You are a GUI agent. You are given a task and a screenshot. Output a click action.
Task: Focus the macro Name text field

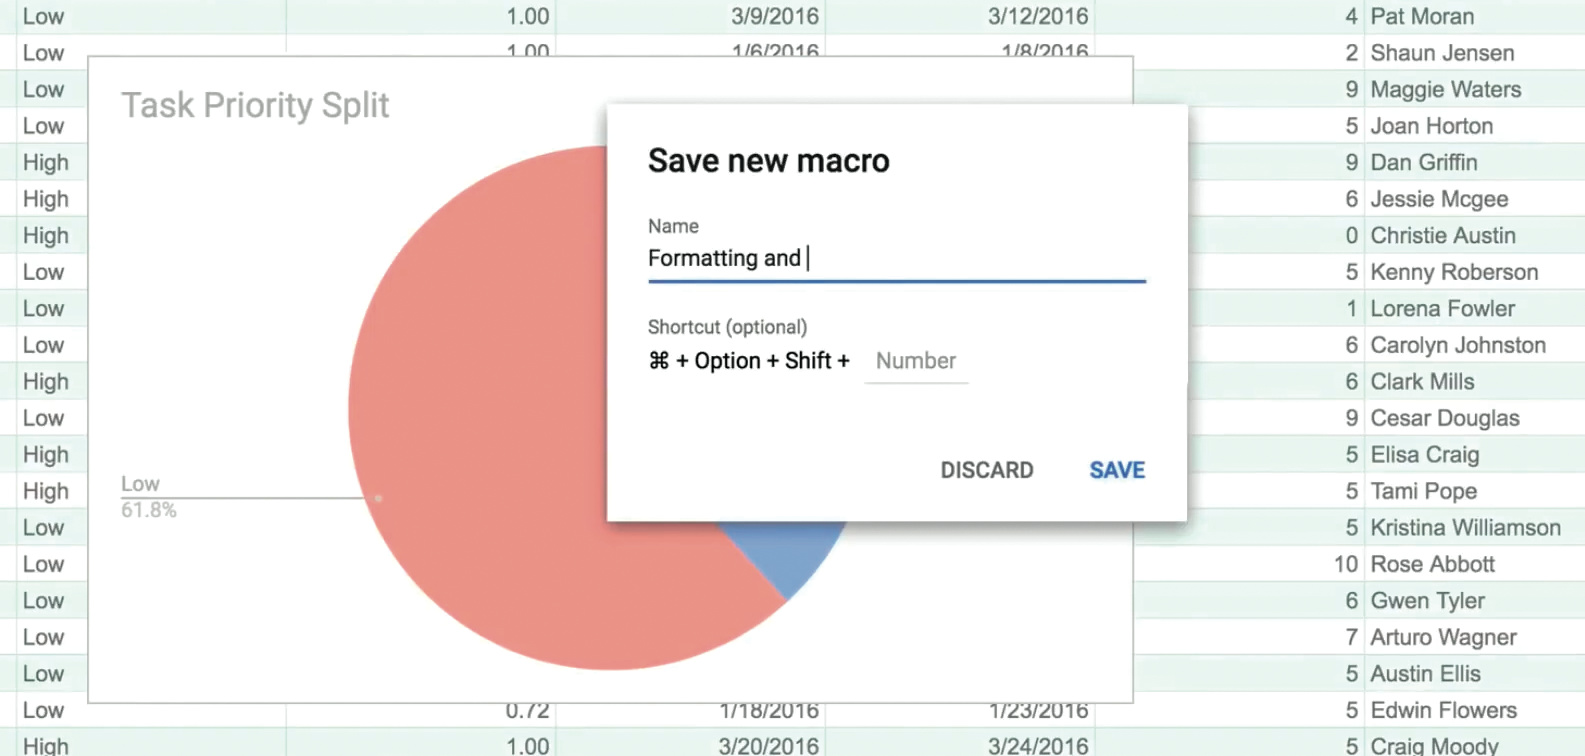pyautogui.click(x=895, y=259)
